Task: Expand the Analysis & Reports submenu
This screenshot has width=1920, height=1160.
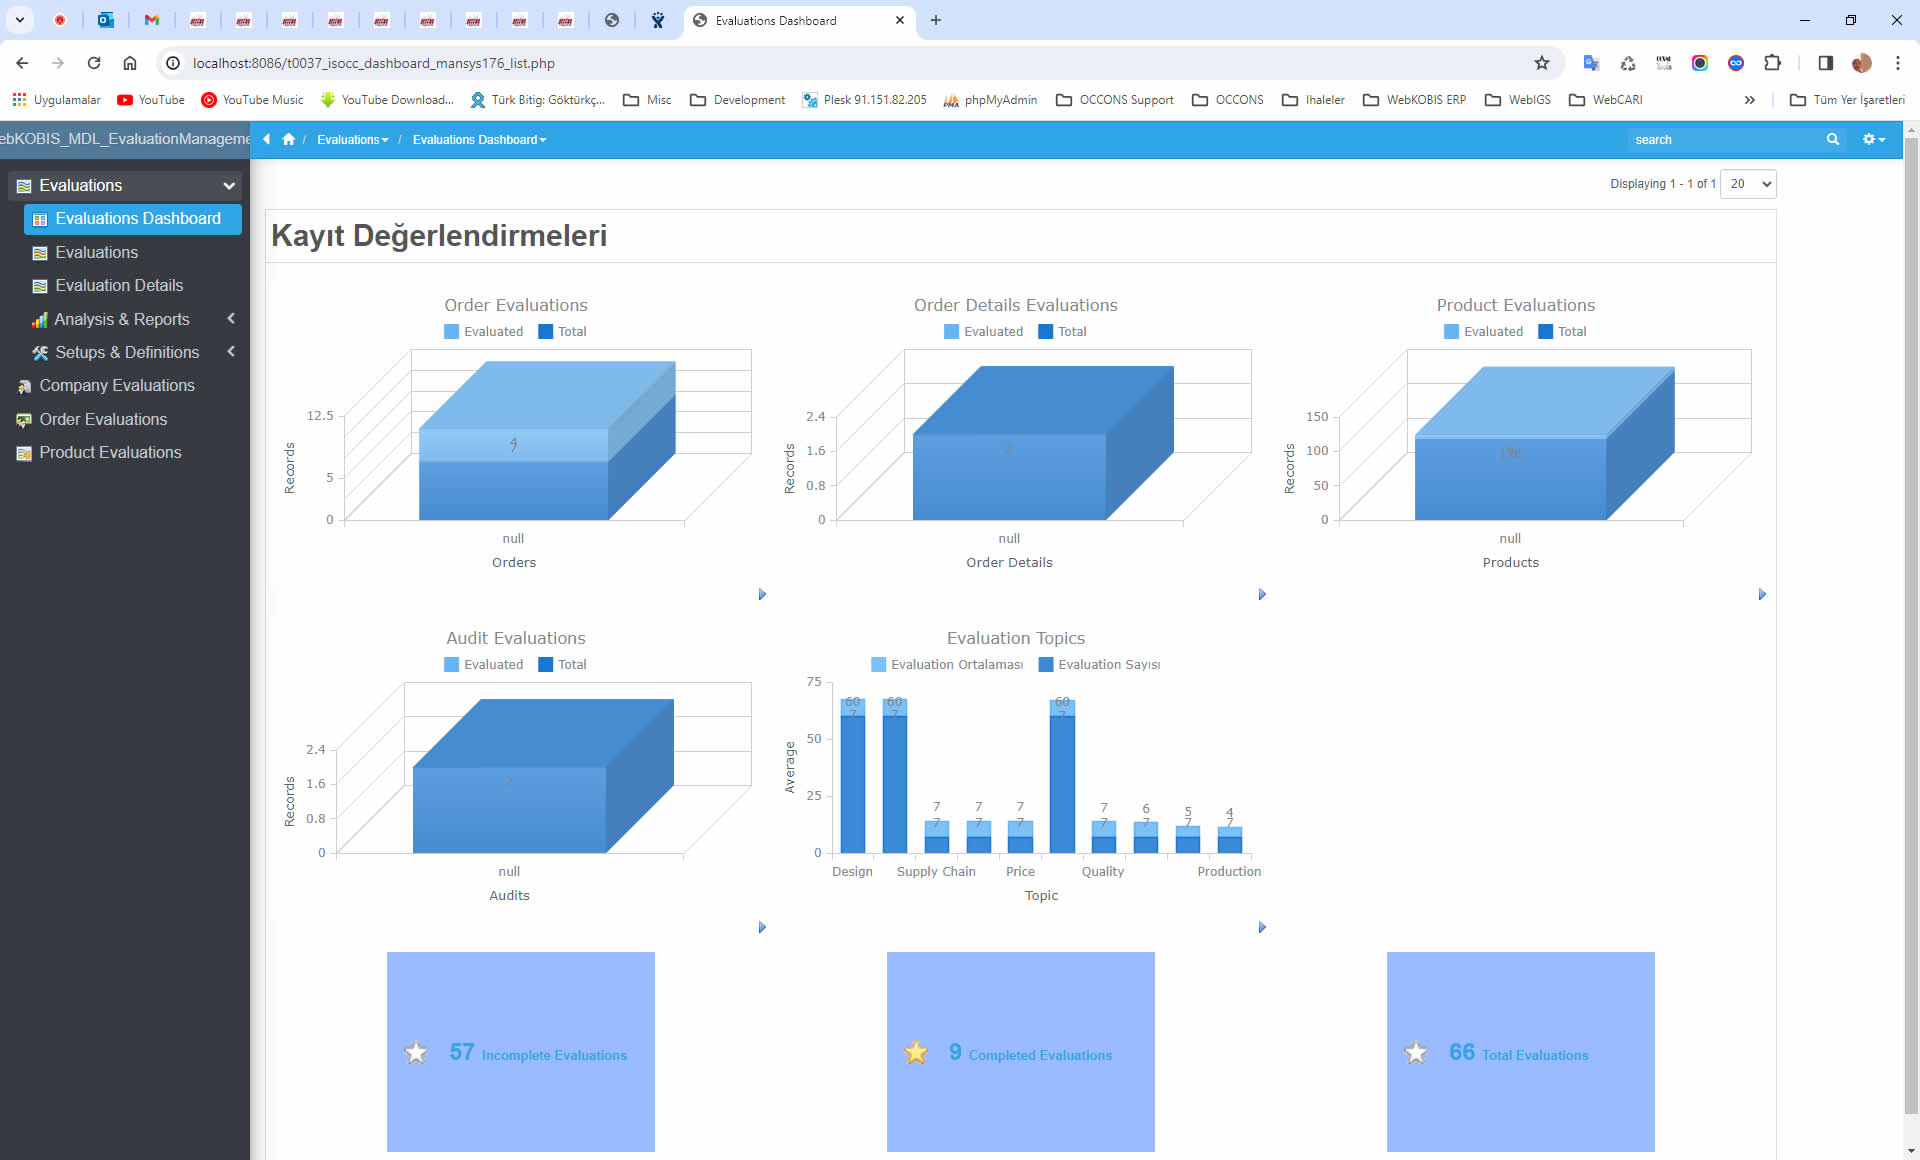Action: tap(231, 319)
